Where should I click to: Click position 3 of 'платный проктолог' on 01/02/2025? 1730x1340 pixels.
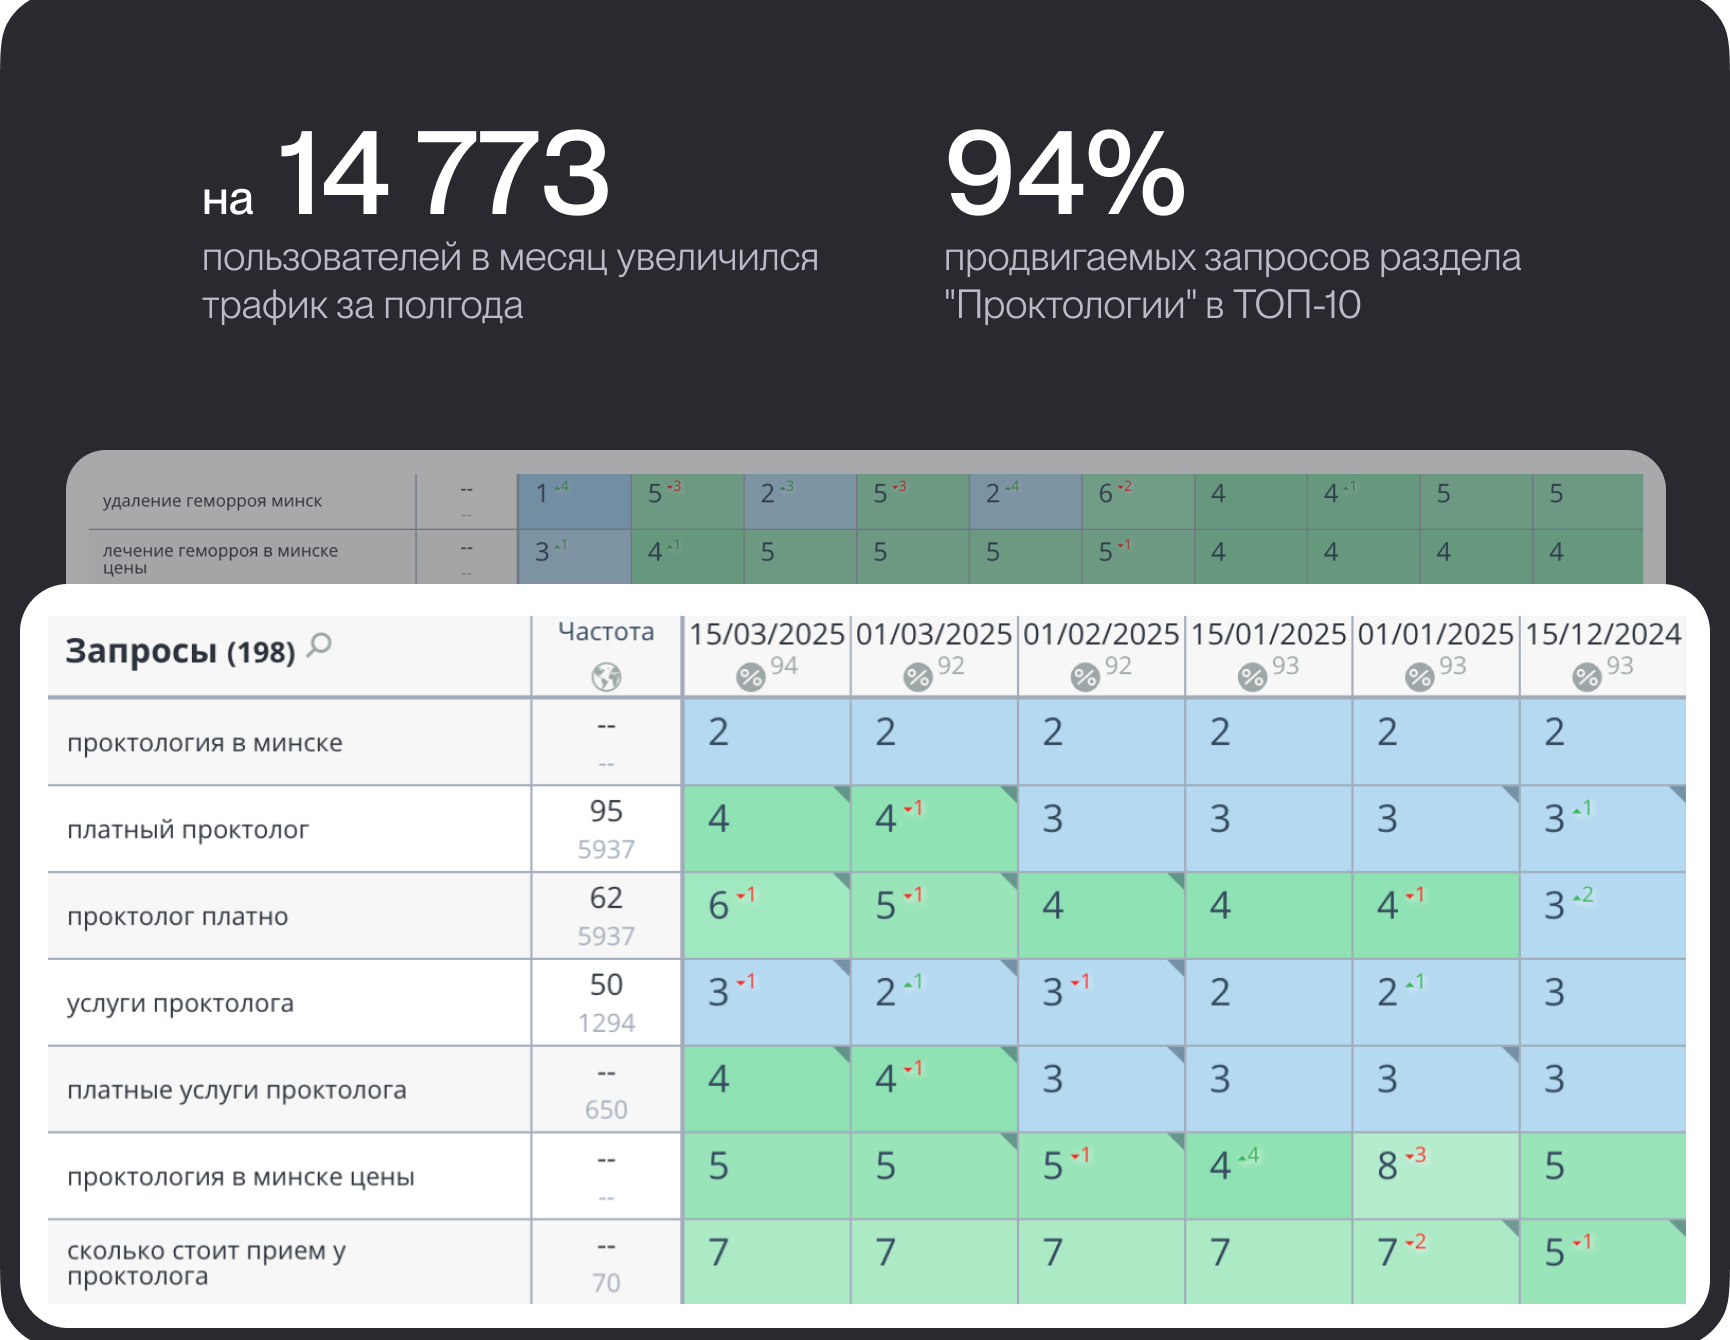1101,829
